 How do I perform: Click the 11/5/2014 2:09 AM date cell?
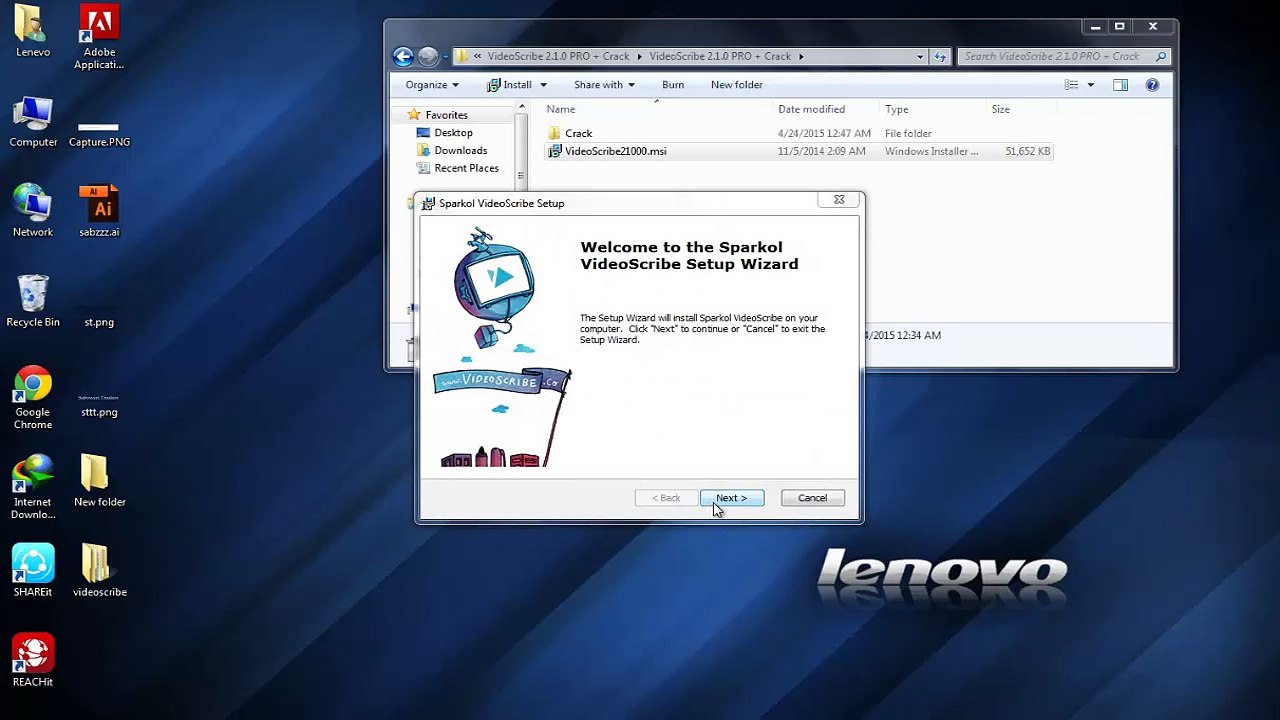click(822, 151)
